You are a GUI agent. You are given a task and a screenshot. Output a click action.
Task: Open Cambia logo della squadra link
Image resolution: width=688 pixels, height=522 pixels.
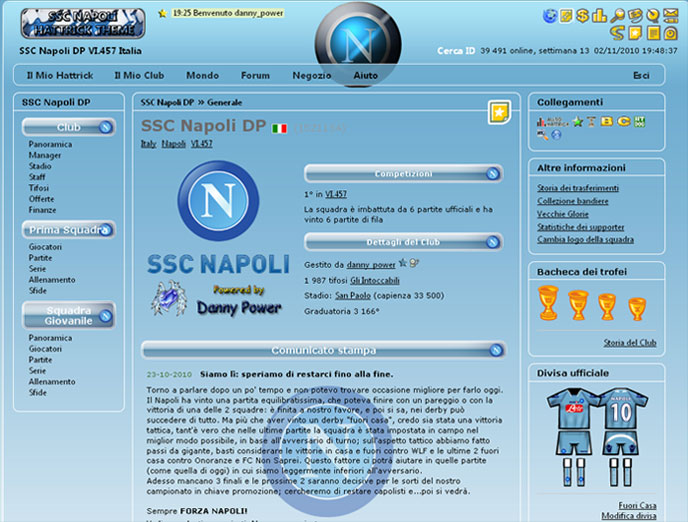[585, 240]
